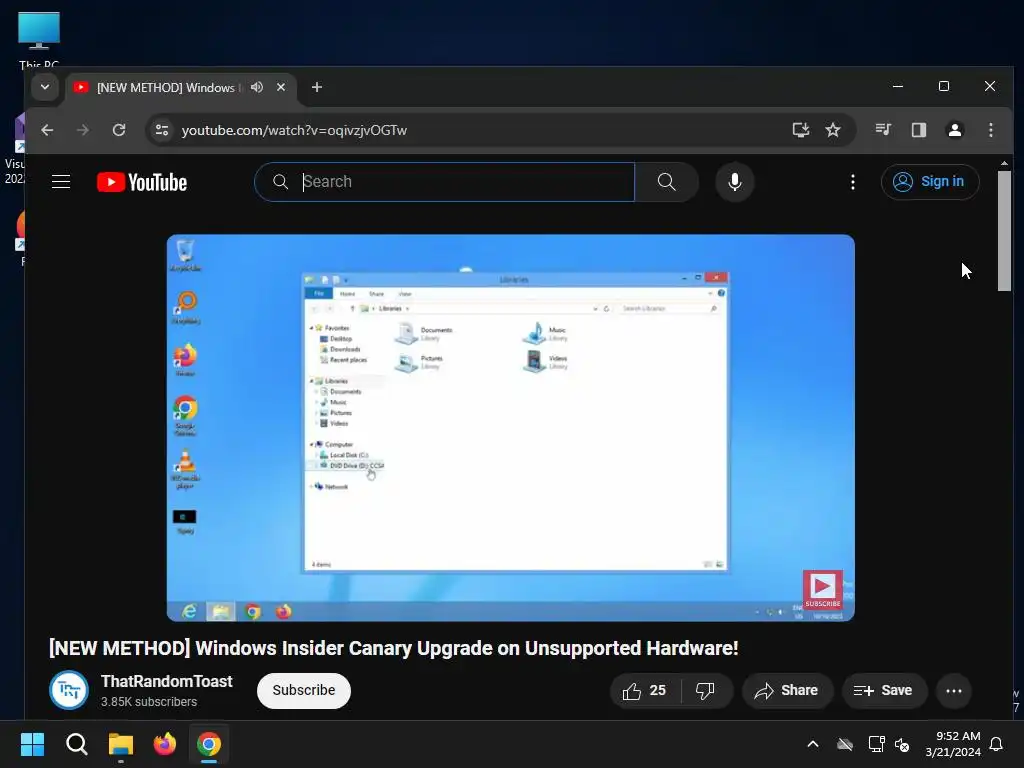Screen dimensions: 1024x768
Task: Click the network icon in system tray
Action: tap(876, 744)
